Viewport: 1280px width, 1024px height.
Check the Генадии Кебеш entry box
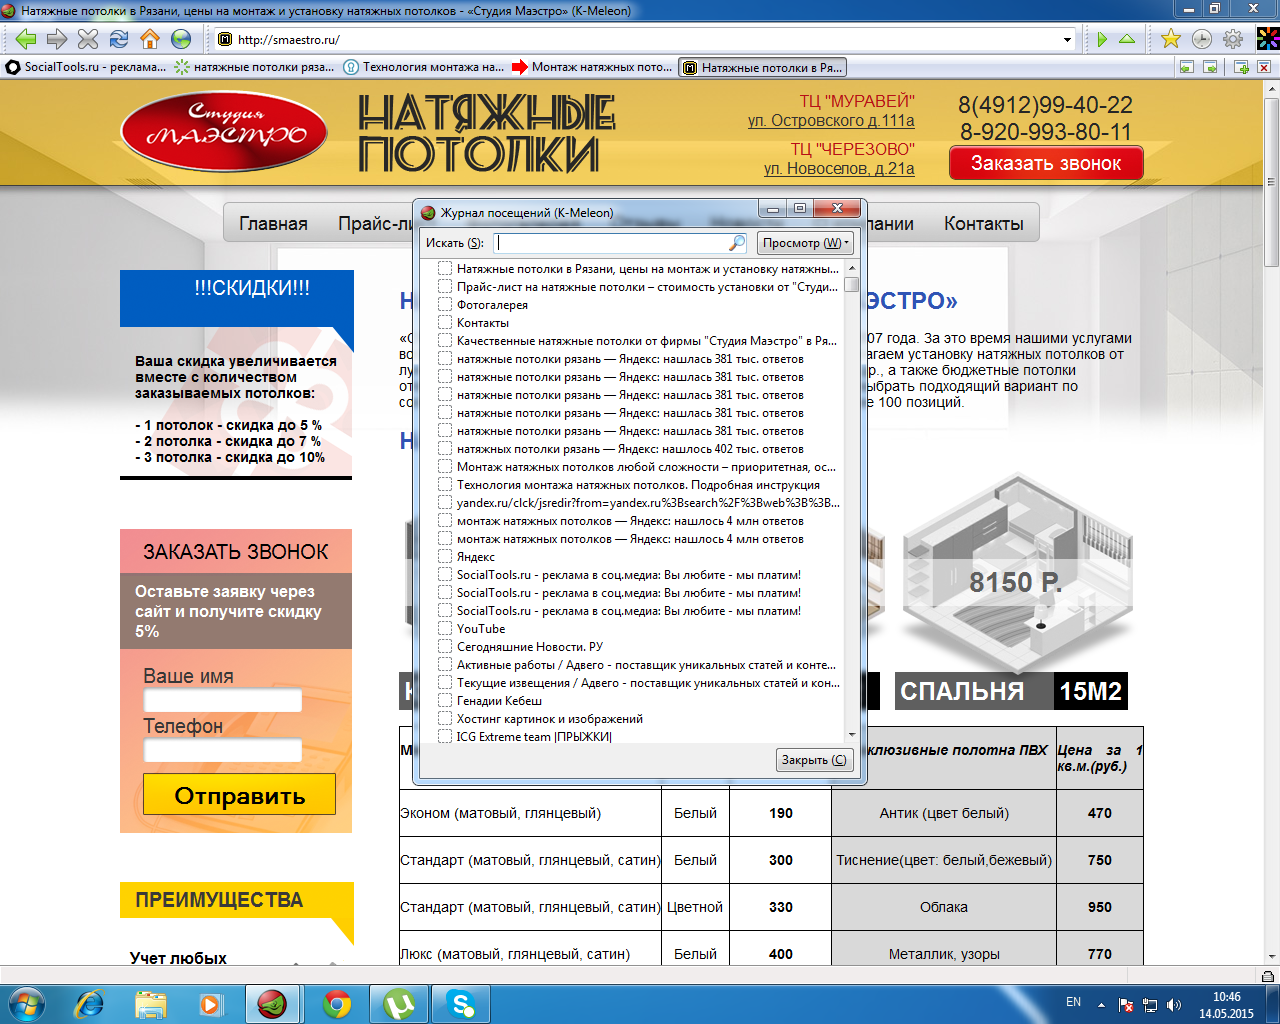tap(445, 701)
